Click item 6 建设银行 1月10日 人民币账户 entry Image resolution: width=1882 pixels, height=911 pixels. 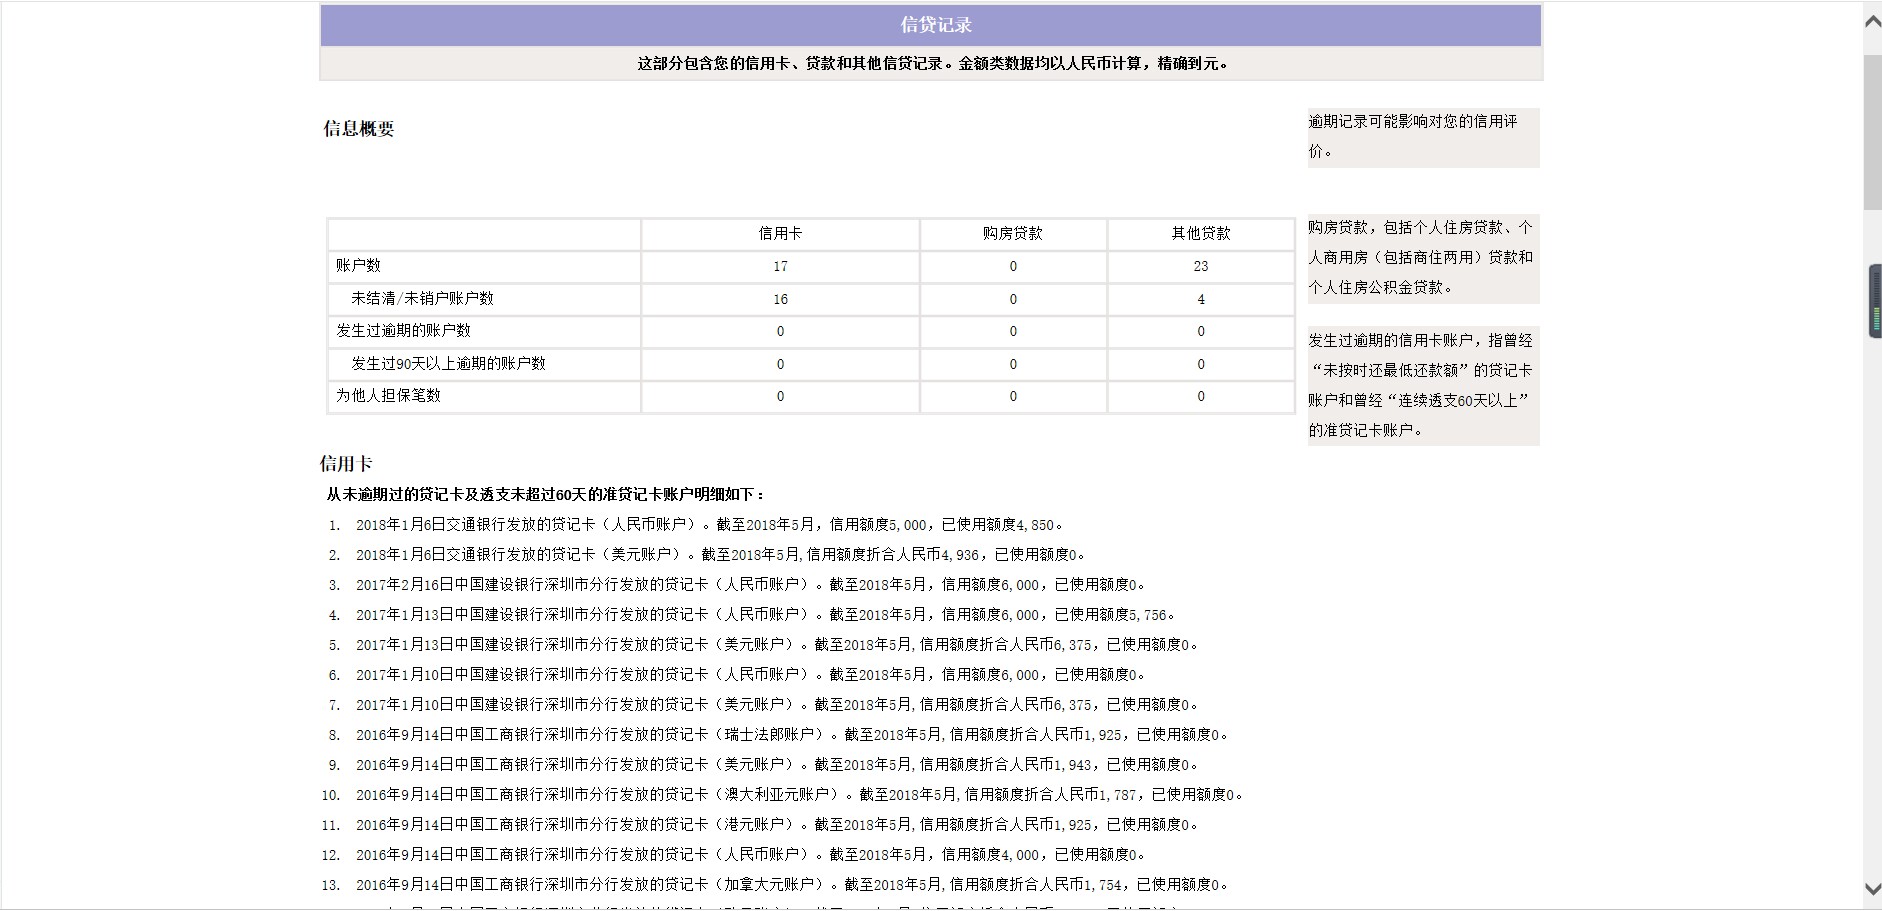[751, 675]
